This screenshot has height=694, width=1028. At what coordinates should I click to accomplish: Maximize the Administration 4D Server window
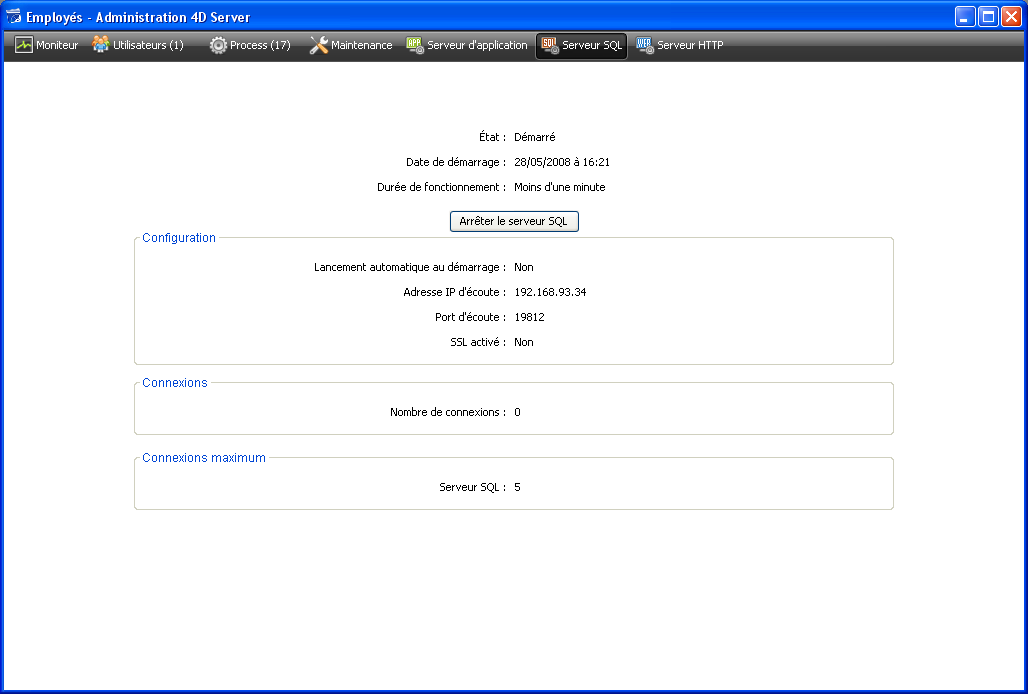pyautogui.click(x=988, y=17)
